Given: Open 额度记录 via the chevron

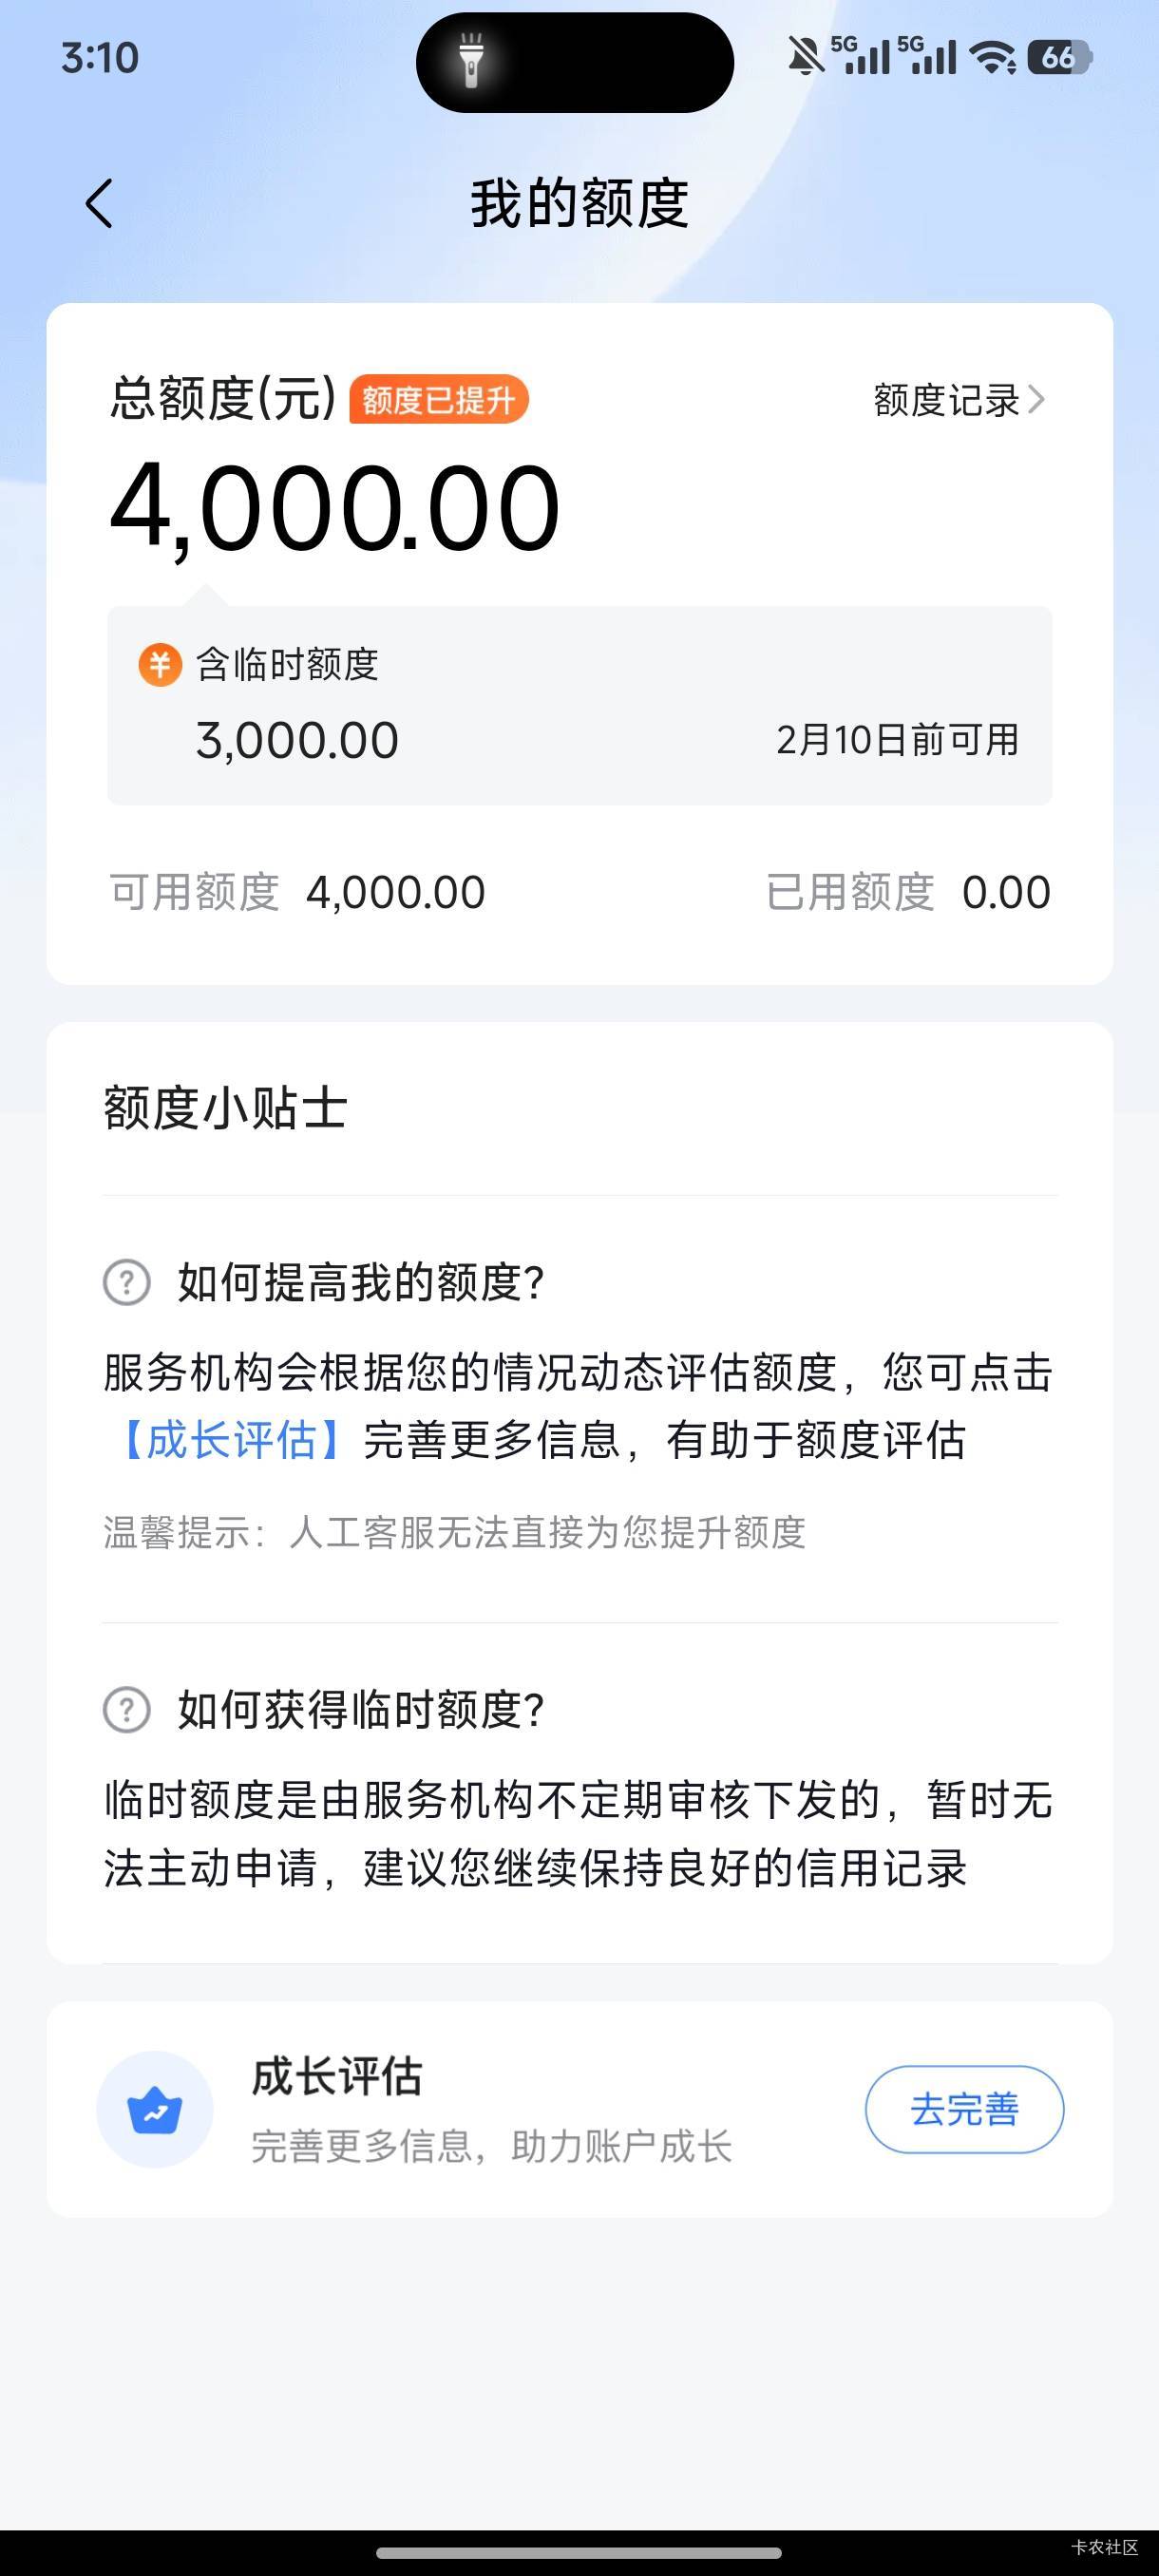Looking at the screenshot, I should coord(1036,400).
